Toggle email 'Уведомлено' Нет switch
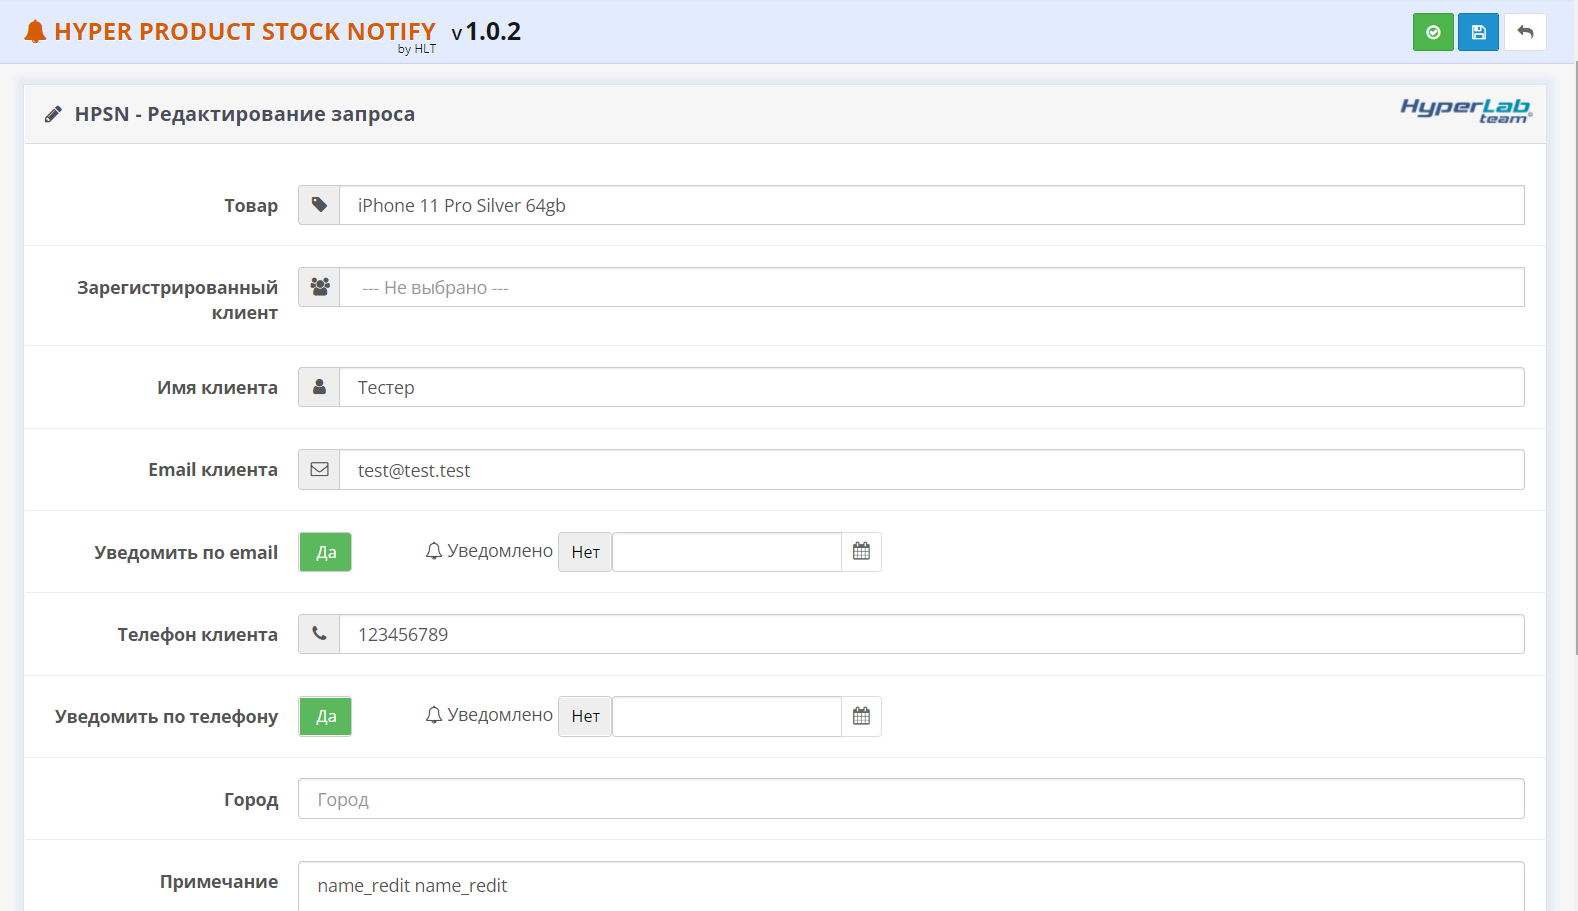 [585, 552]
